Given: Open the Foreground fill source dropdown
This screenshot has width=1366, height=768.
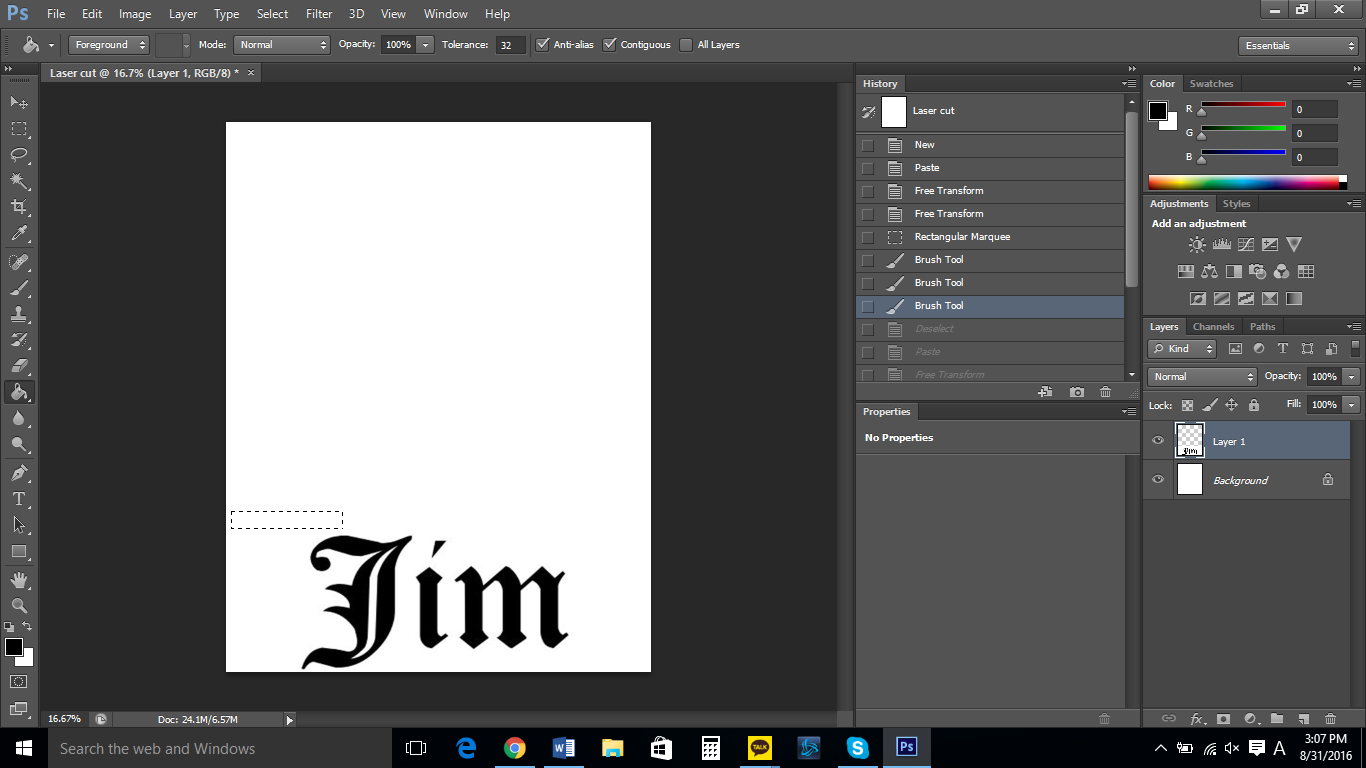Looking at the screenshot, I should point(109,45).
